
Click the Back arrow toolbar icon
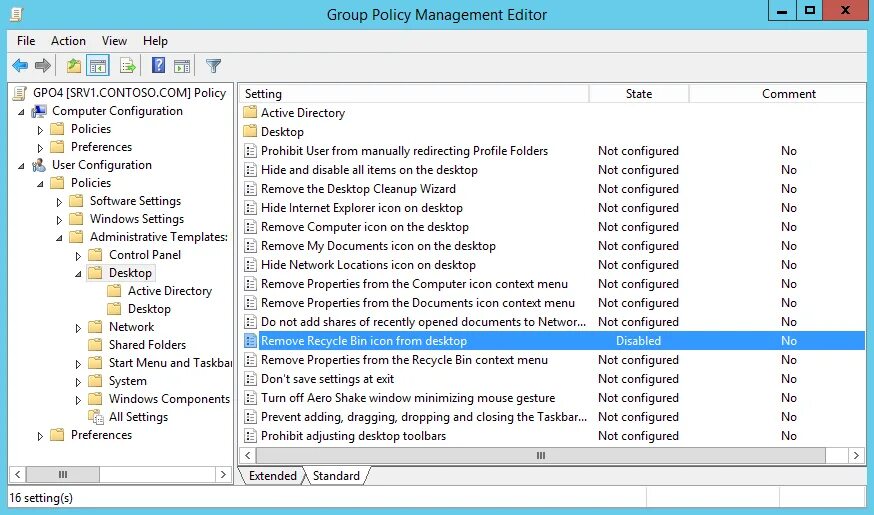20,66
